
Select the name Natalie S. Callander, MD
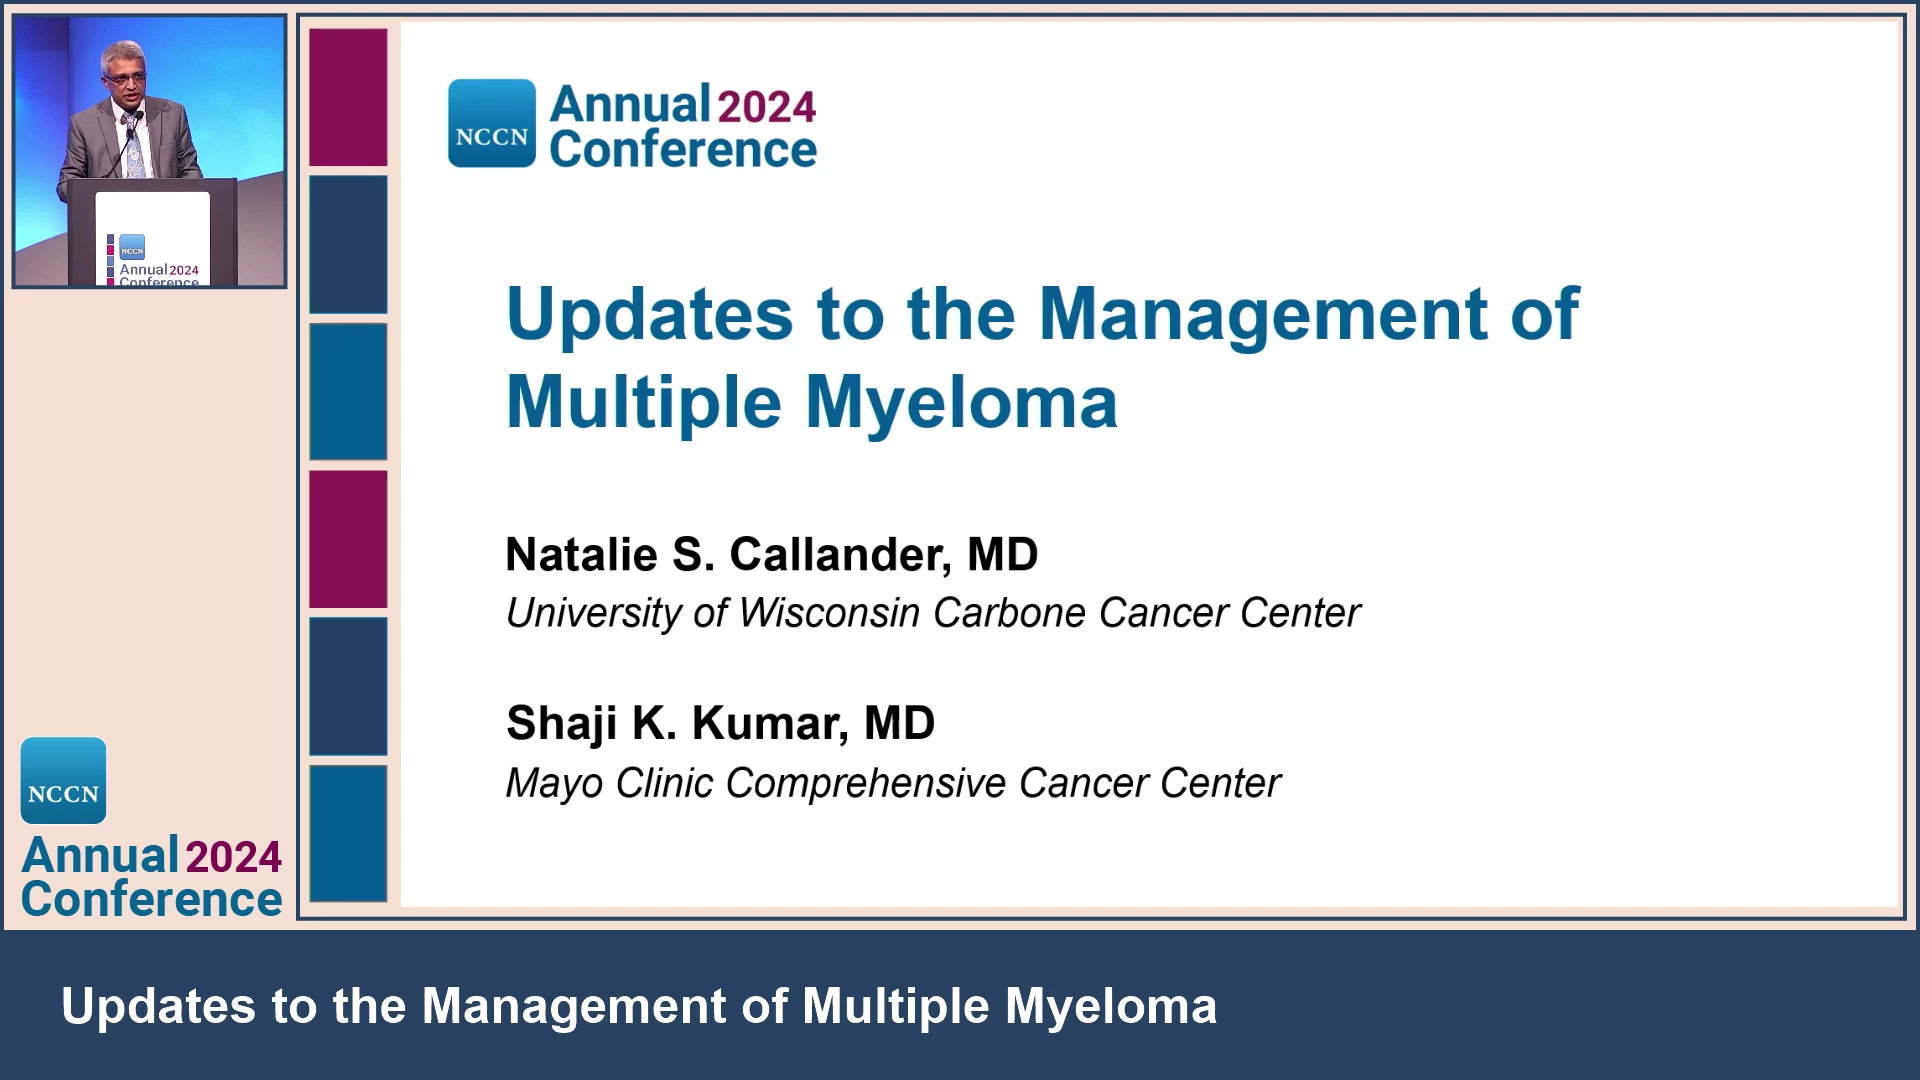click(x=771, y=555)
